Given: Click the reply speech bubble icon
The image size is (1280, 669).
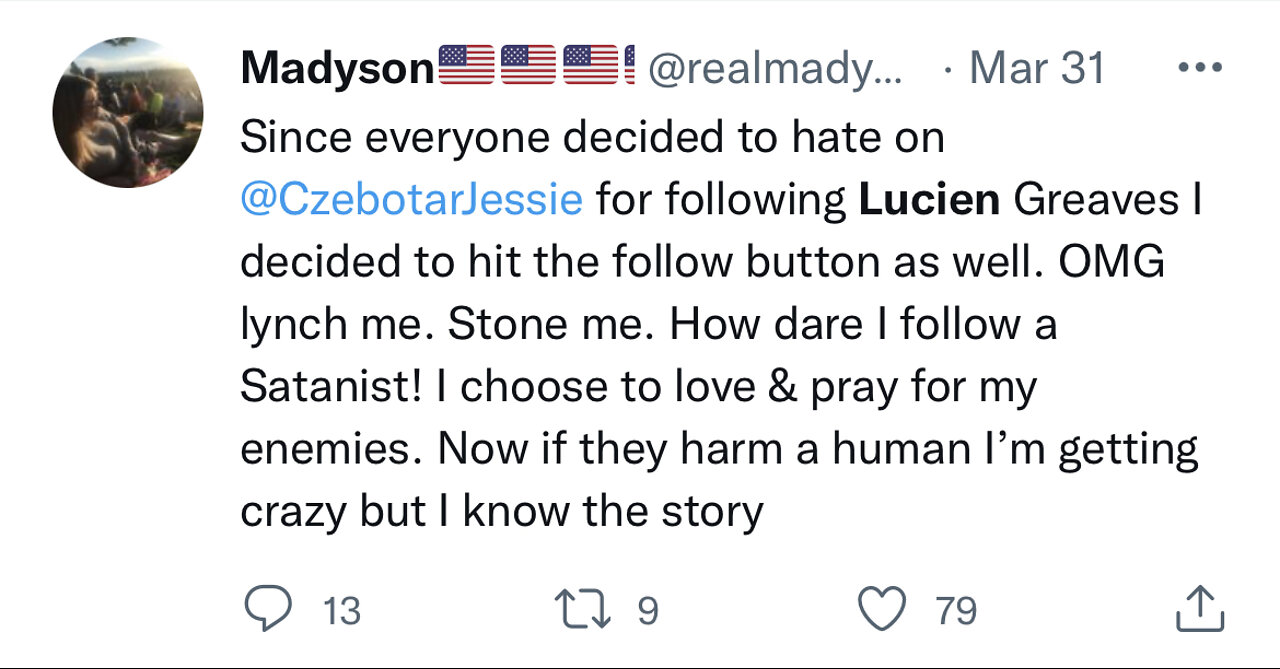Looking at the screenshot, I should [x=266, y=608].
